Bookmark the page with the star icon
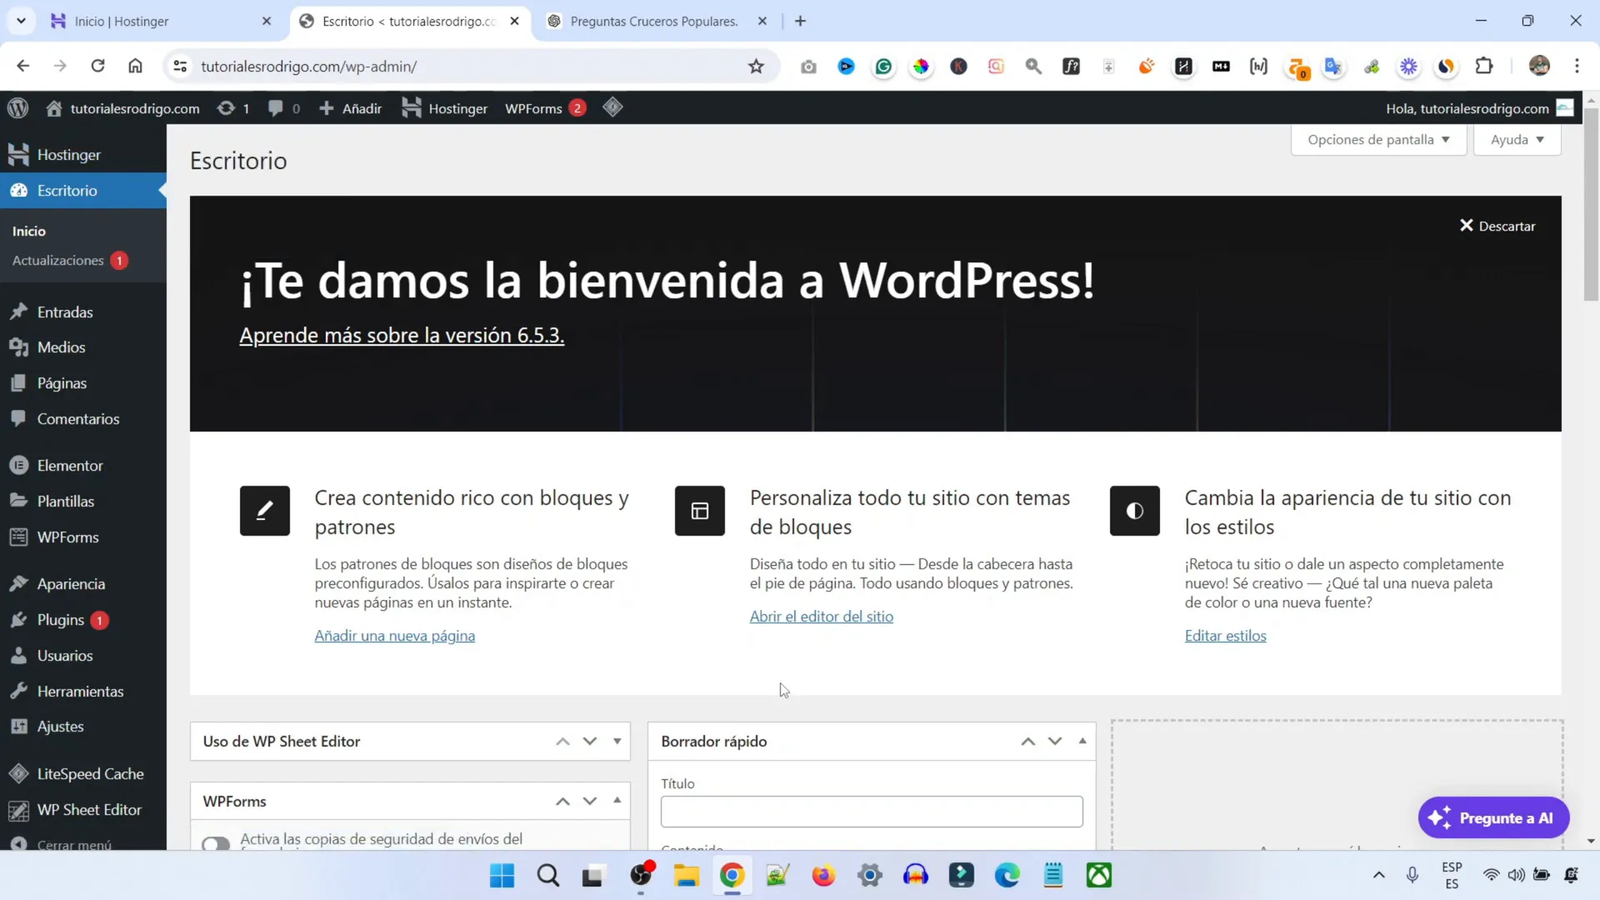The height and width of the screenshot is (900, 1600). [755, 66]
